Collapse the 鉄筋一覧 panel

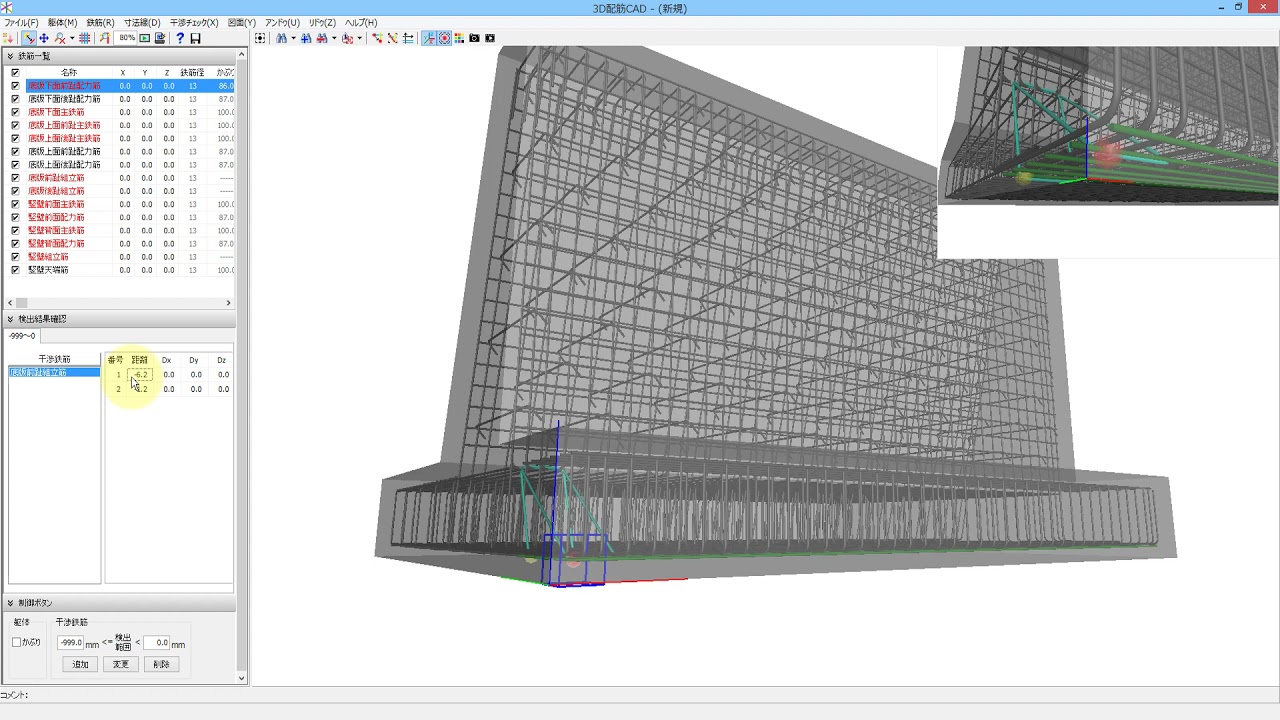click(x=10, y=56)
